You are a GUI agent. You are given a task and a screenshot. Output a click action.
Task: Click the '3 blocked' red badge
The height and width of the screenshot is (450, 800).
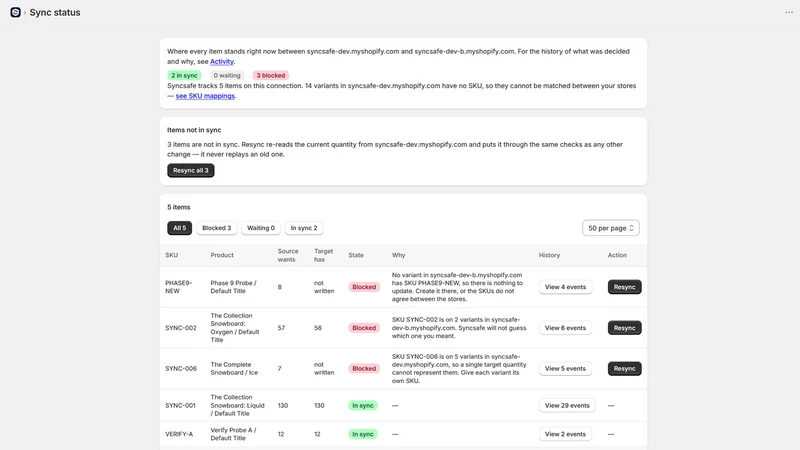tap(270, 76)
